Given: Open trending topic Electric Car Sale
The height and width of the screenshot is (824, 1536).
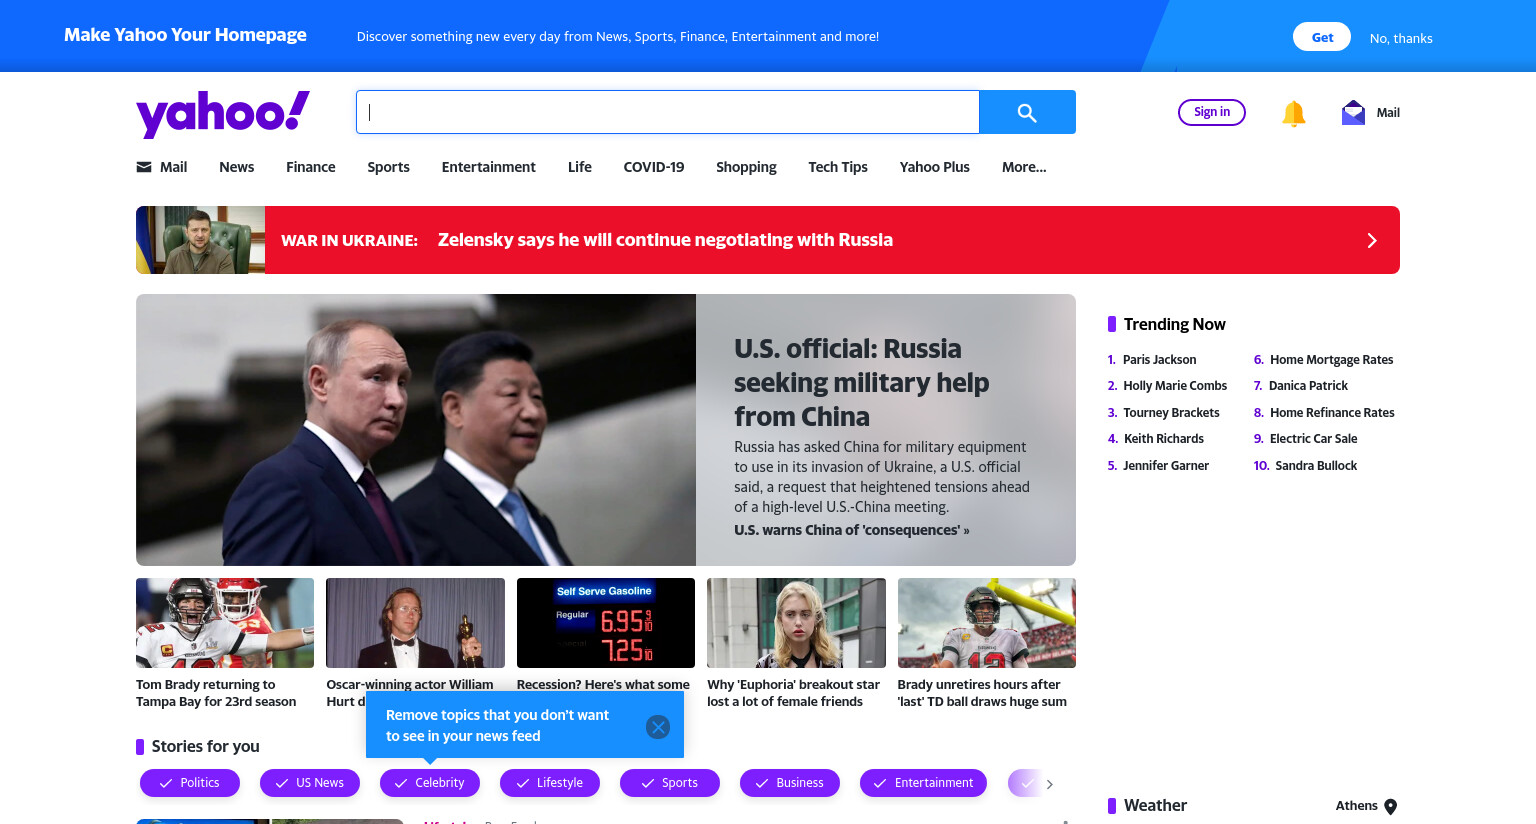Looking at the screenshot, I should (x=1313, y=439).
